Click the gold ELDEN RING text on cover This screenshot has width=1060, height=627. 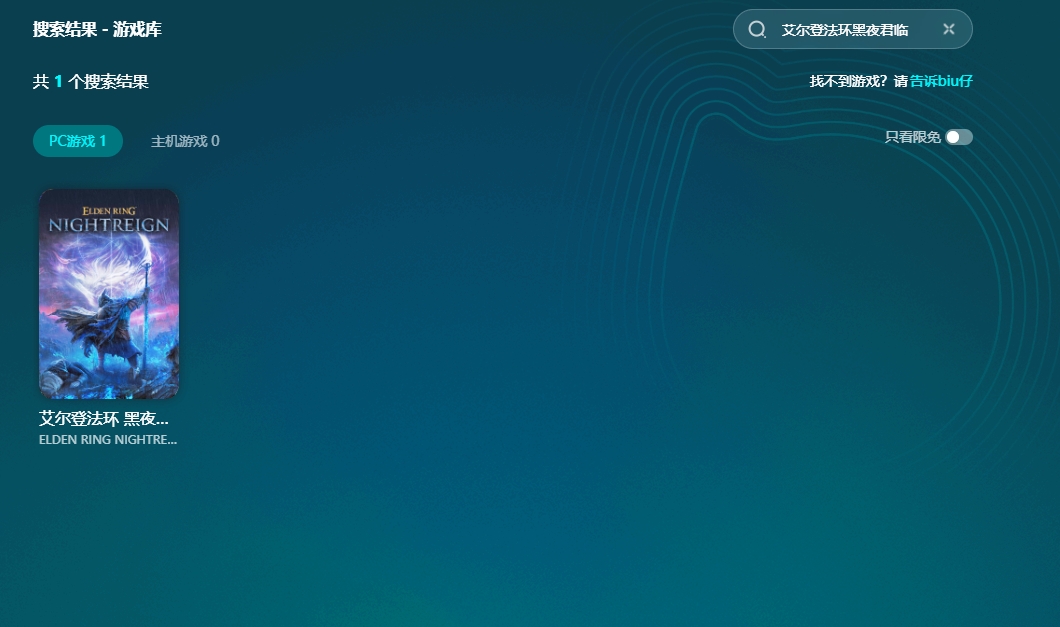(x=109, y=211)
